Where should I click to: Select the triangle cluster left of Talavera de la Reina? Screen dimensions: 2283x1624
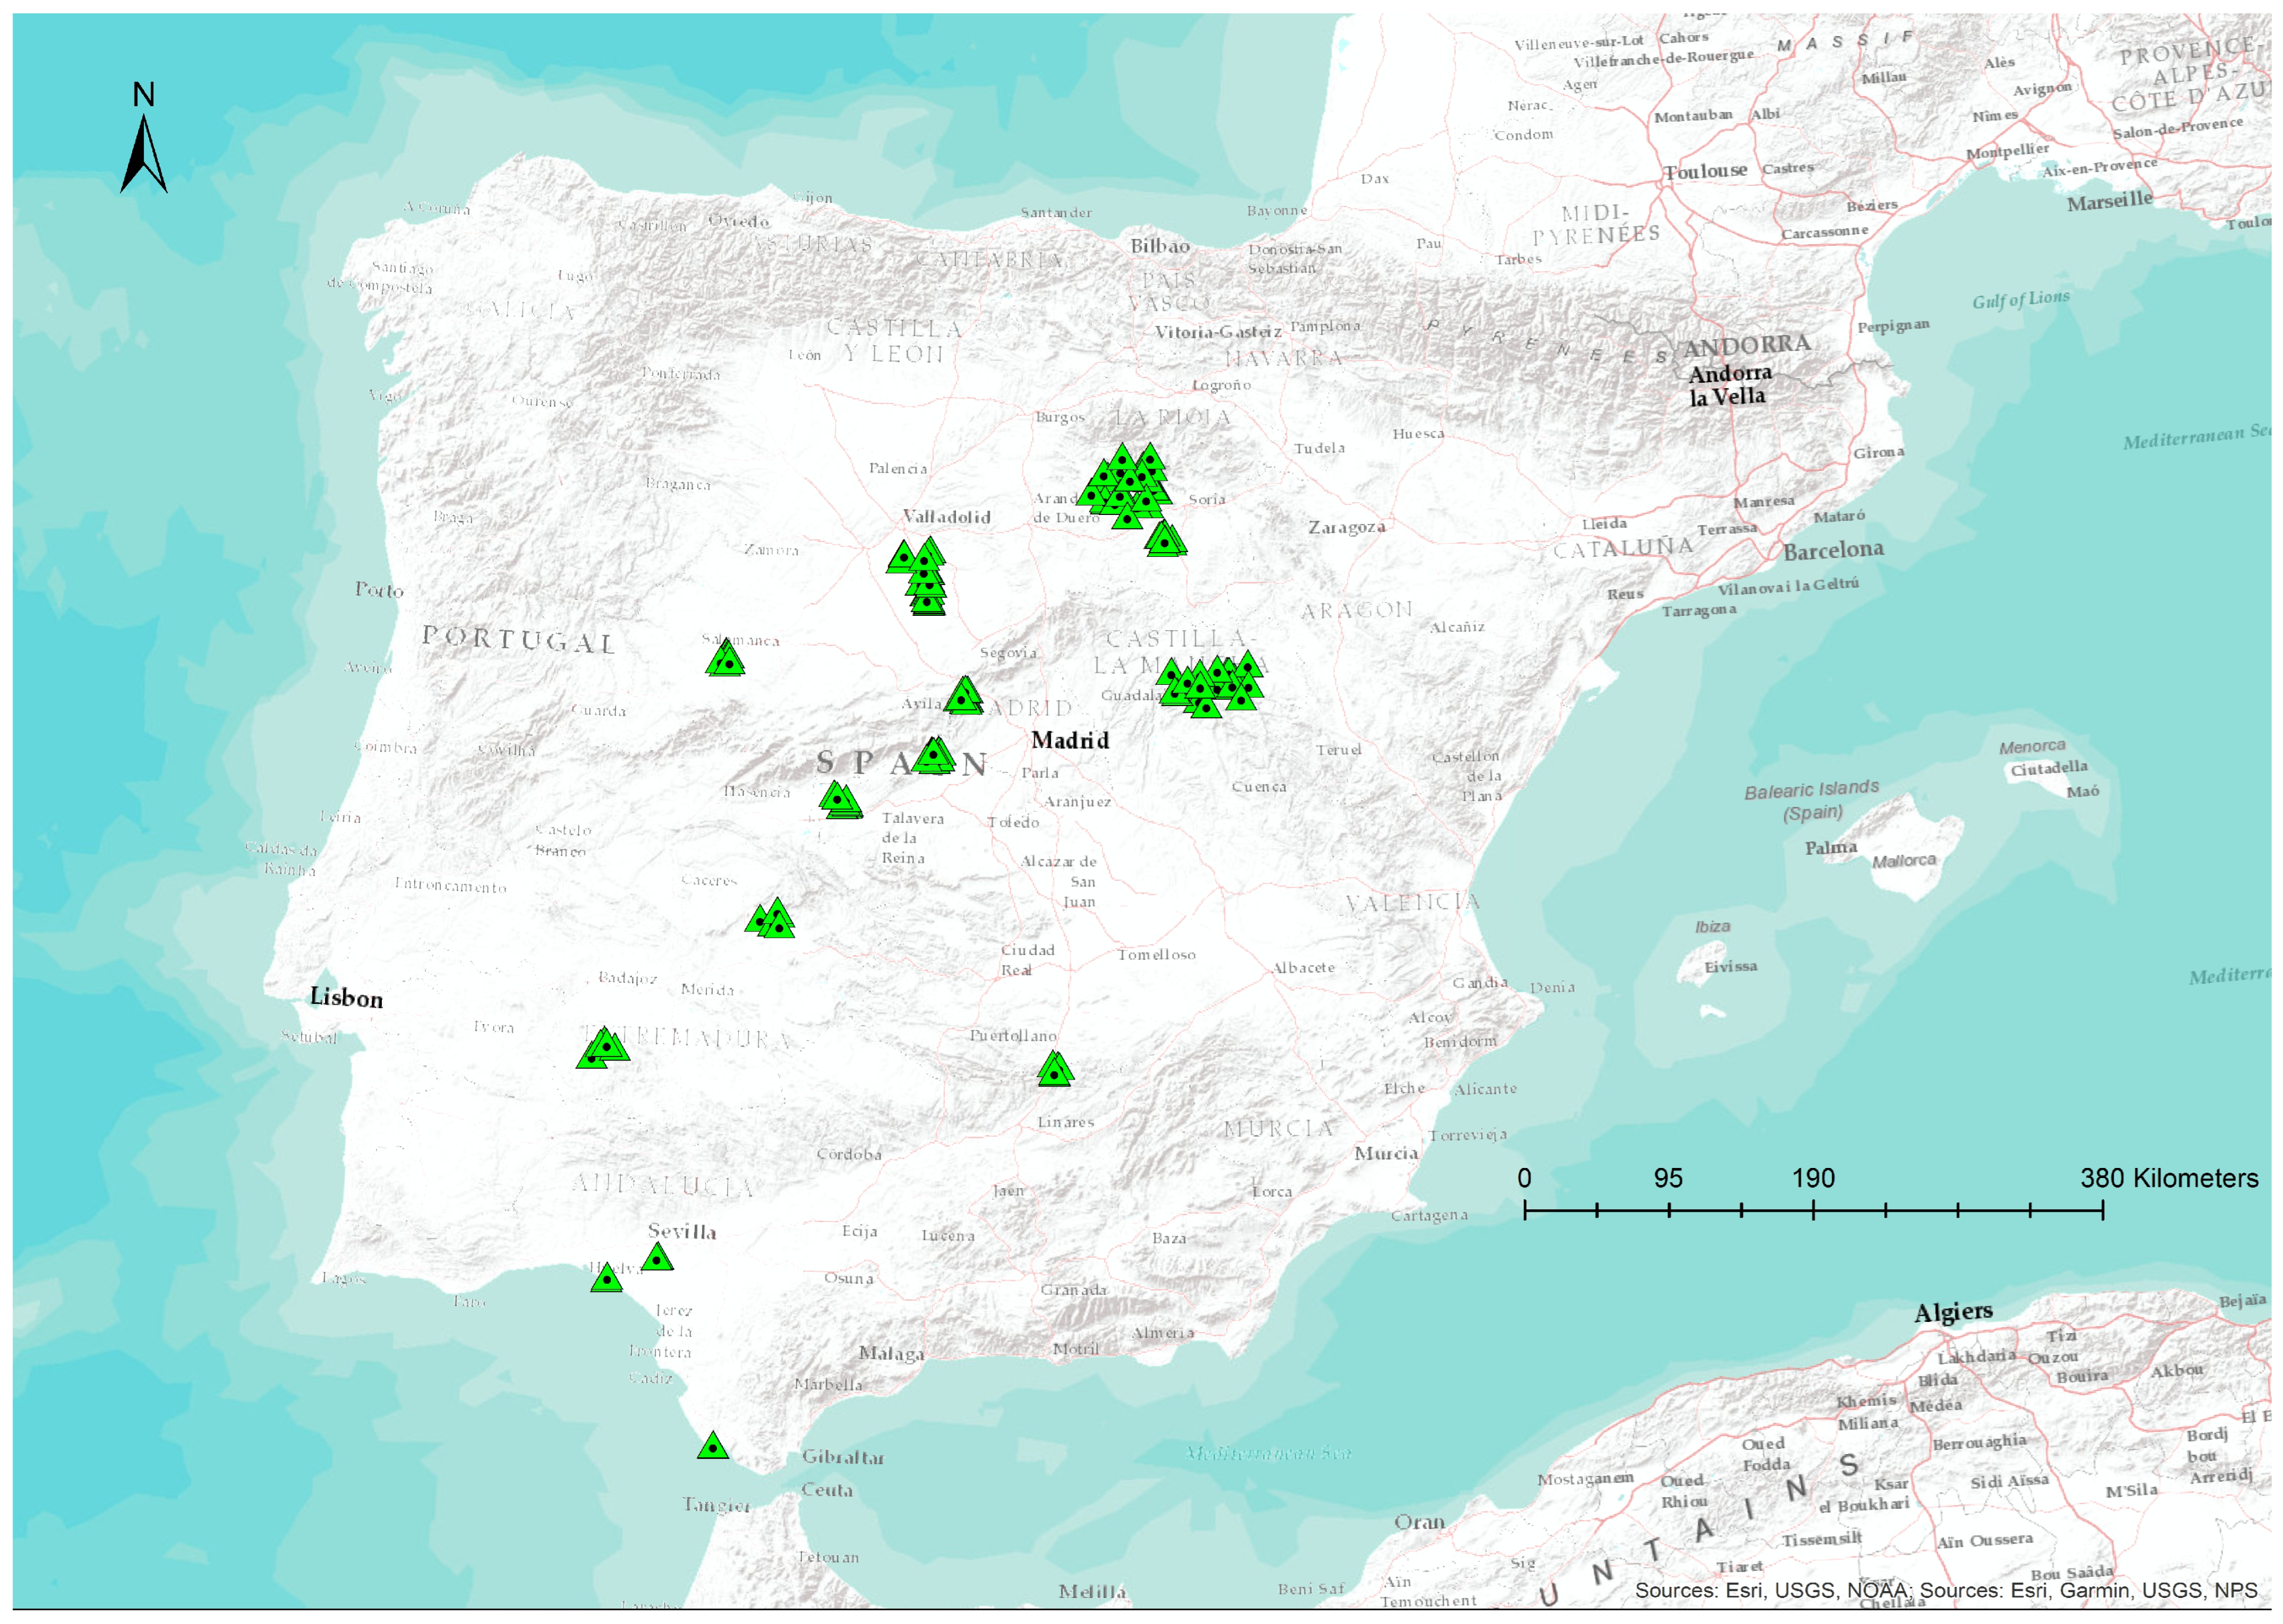840,801
